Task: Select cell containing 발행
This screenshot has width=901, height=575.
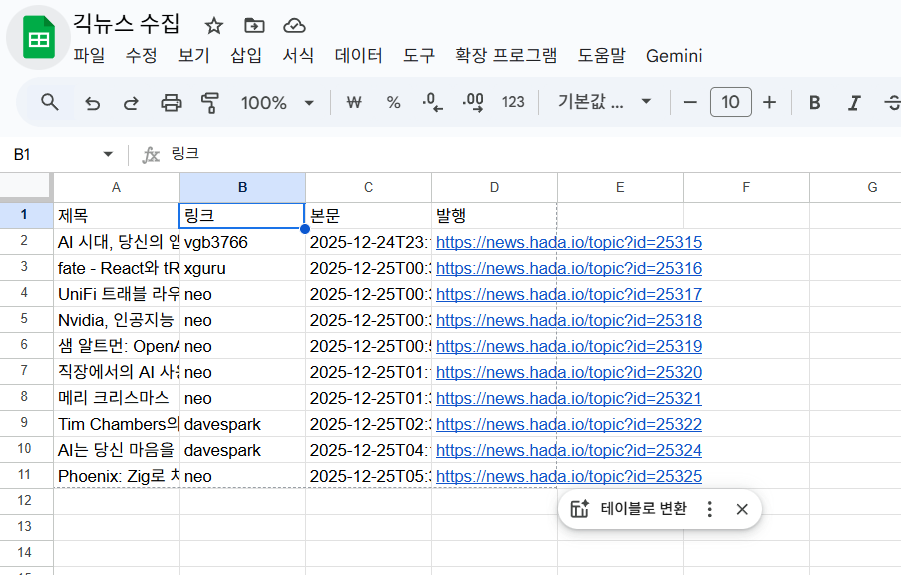Action: (x=494, y=215)
